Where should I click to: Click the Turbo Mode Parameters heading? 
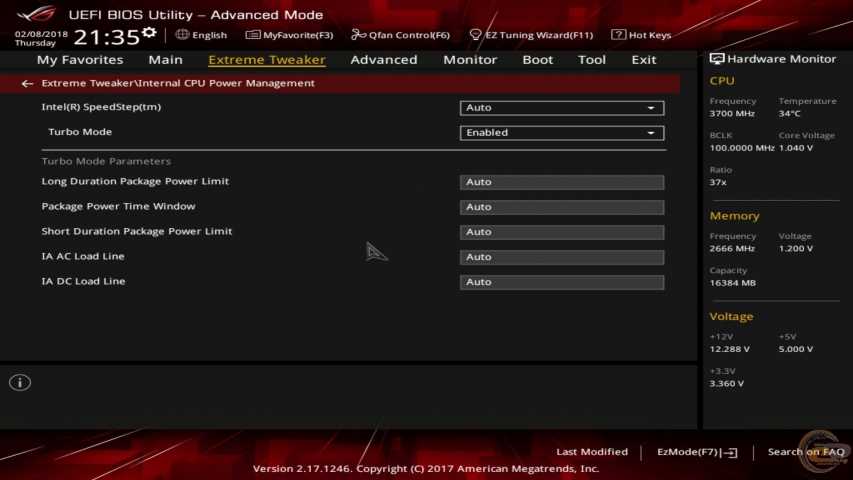coord(106,161)
